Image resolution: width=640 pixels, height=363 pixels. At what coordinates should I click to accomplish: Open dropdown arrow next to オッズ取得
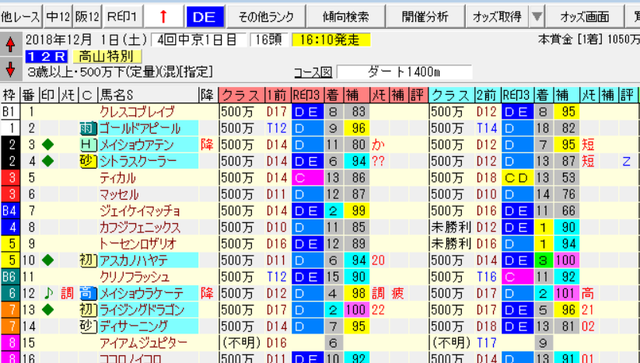(x=537, y=16)
